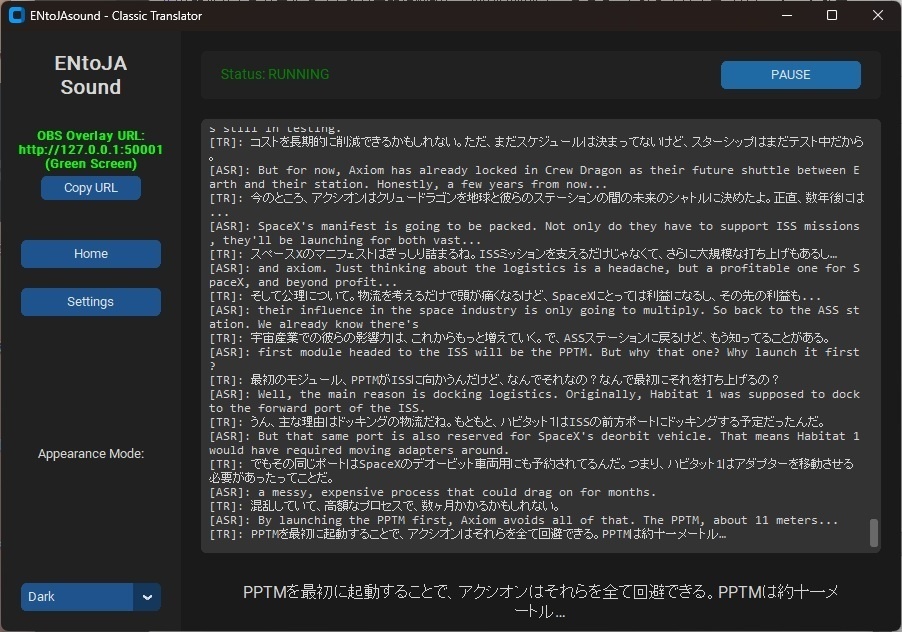The width and height of the screenshot is (902, 632).
Task: Minimize the Classic Translator window
Action: (x=786, y=16)
